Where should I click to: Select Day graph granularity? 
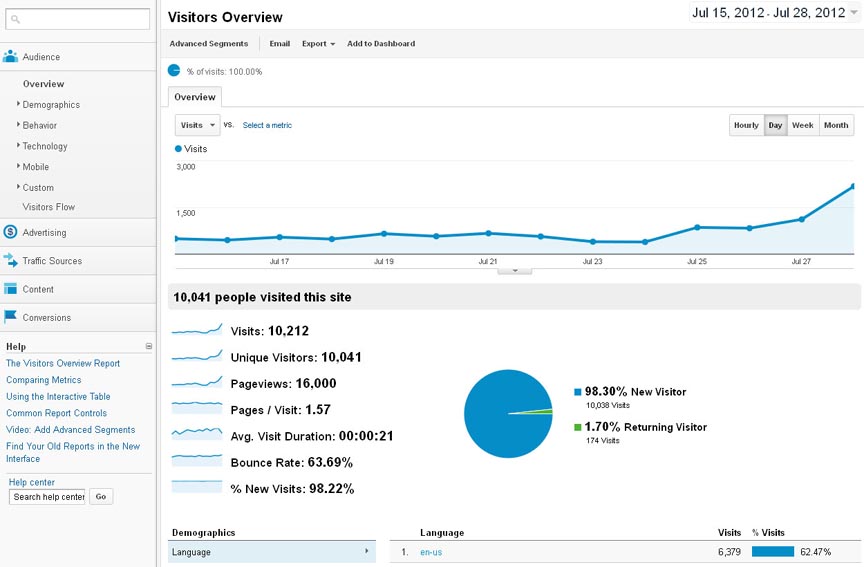(775, 125)
